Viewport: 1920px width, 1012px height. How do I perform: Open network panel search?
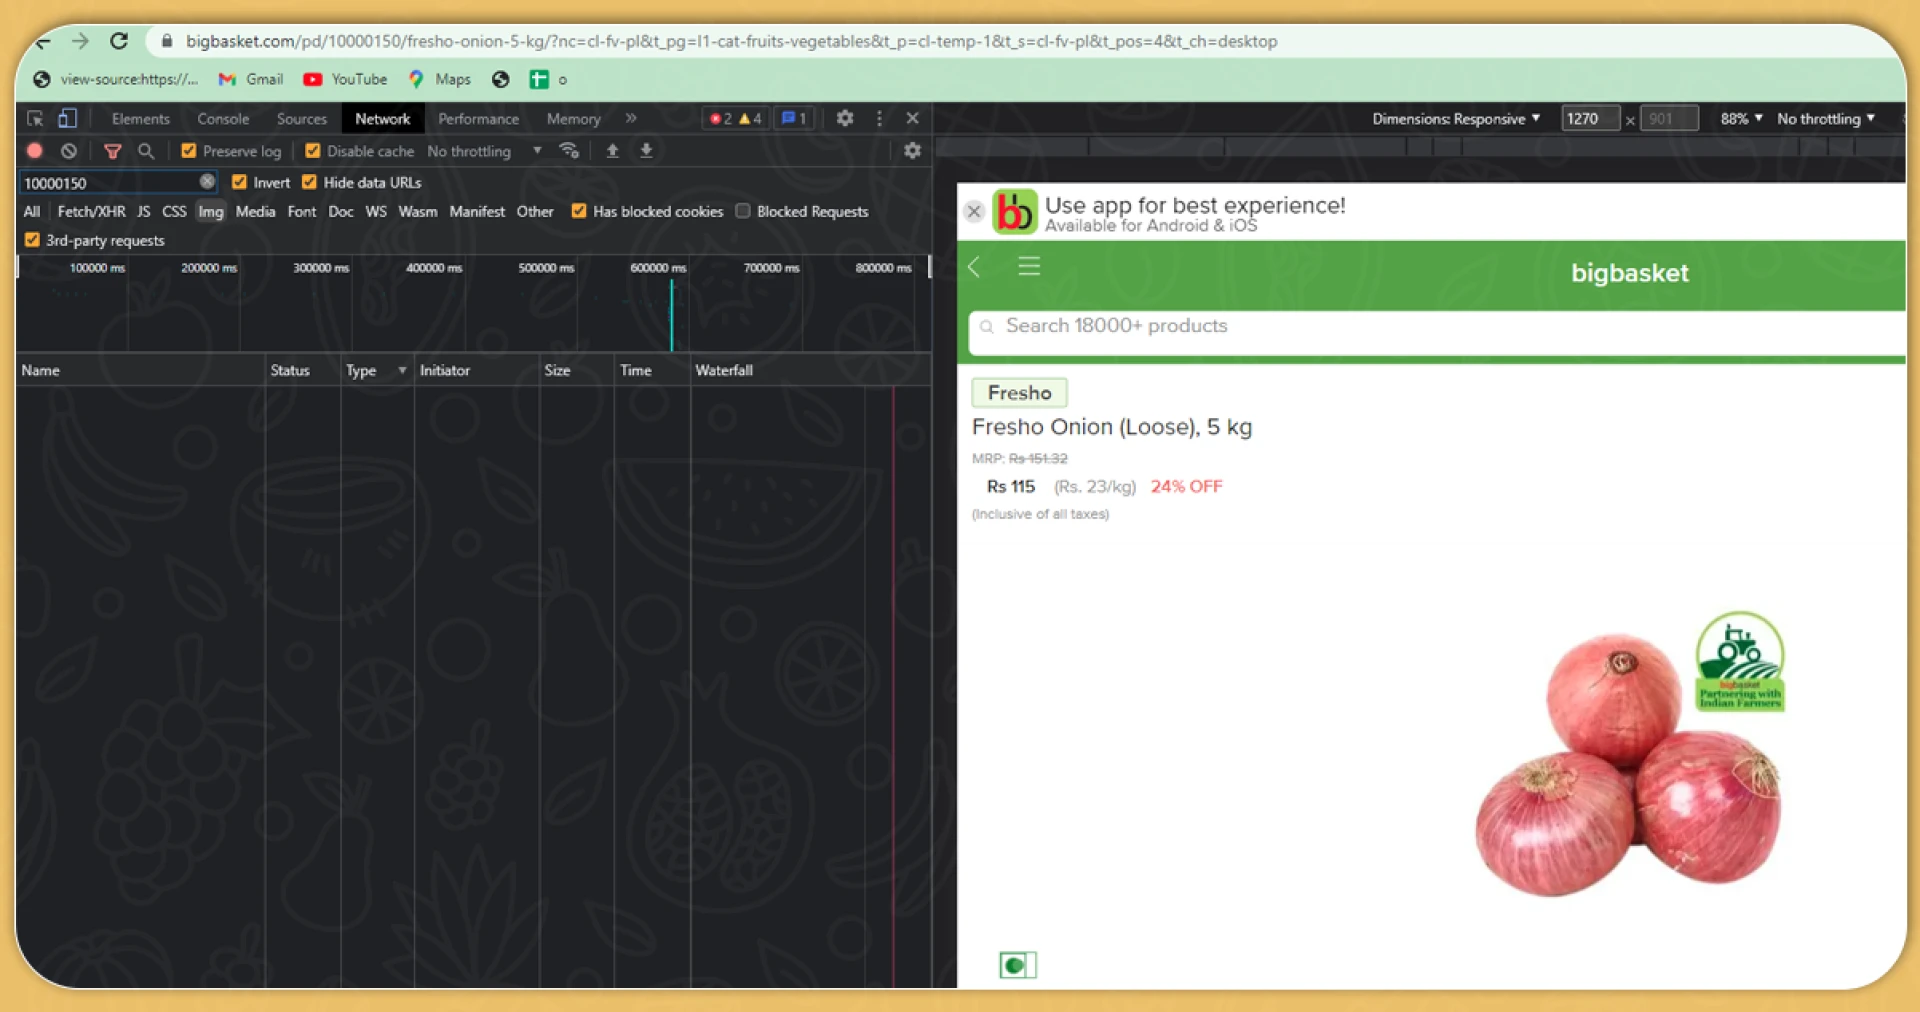click(x=146, y=151)
